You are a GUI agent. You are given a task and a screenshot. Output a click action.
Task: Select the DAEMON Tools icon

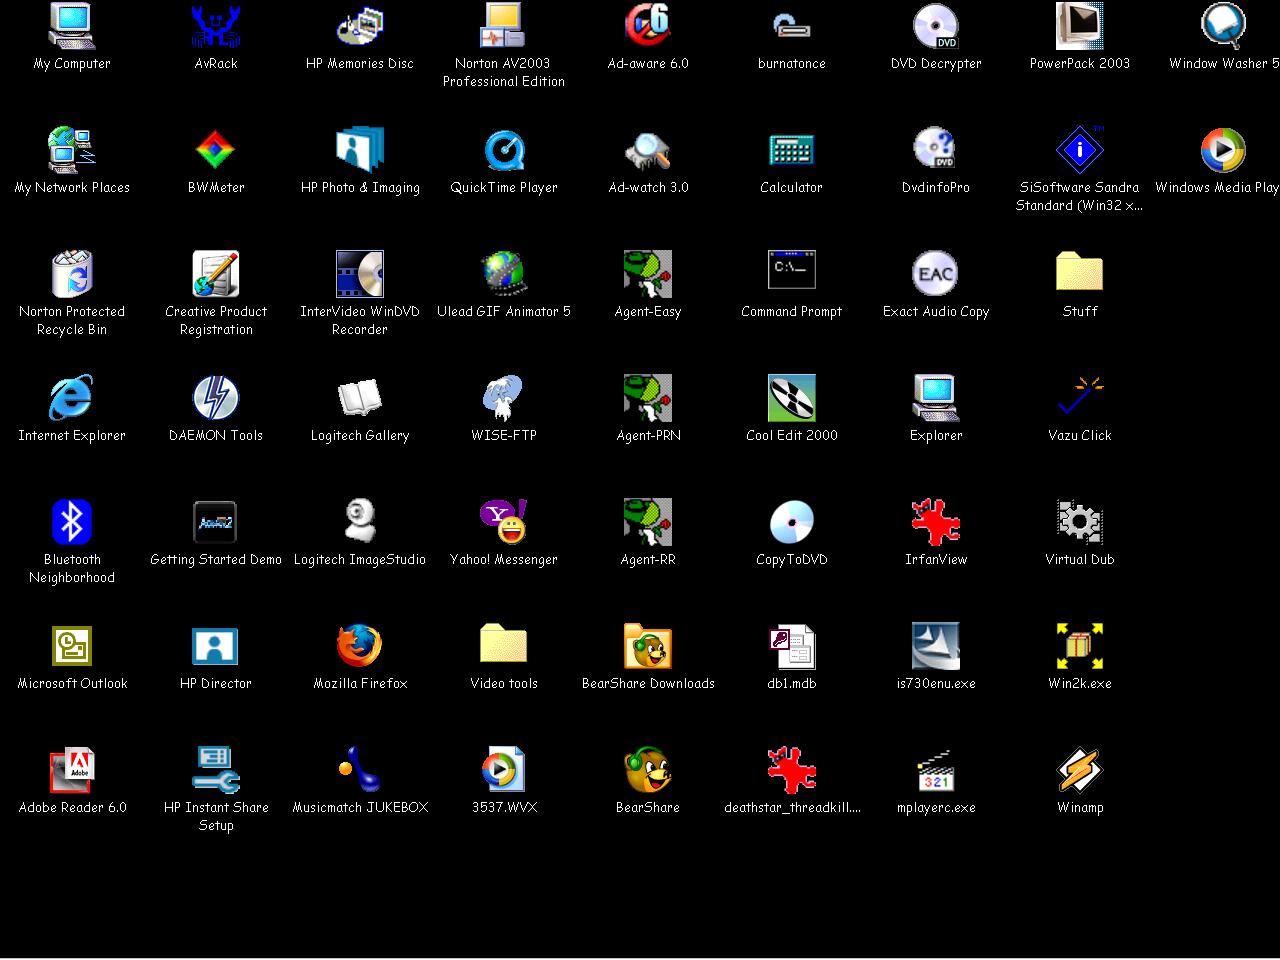pyautogui.click(x=216, y=398)
